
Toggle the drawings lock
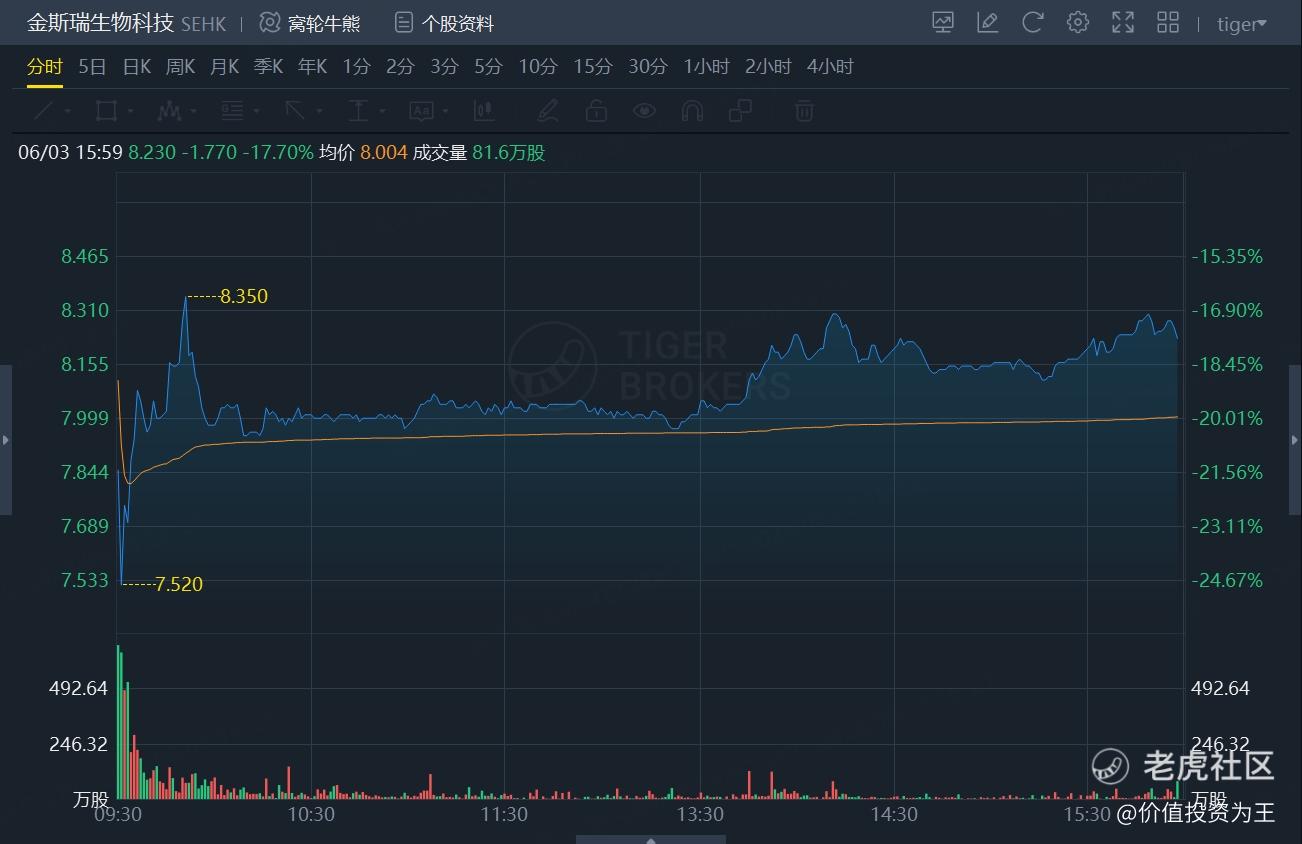pyautogui.click(x=596, y=110)
